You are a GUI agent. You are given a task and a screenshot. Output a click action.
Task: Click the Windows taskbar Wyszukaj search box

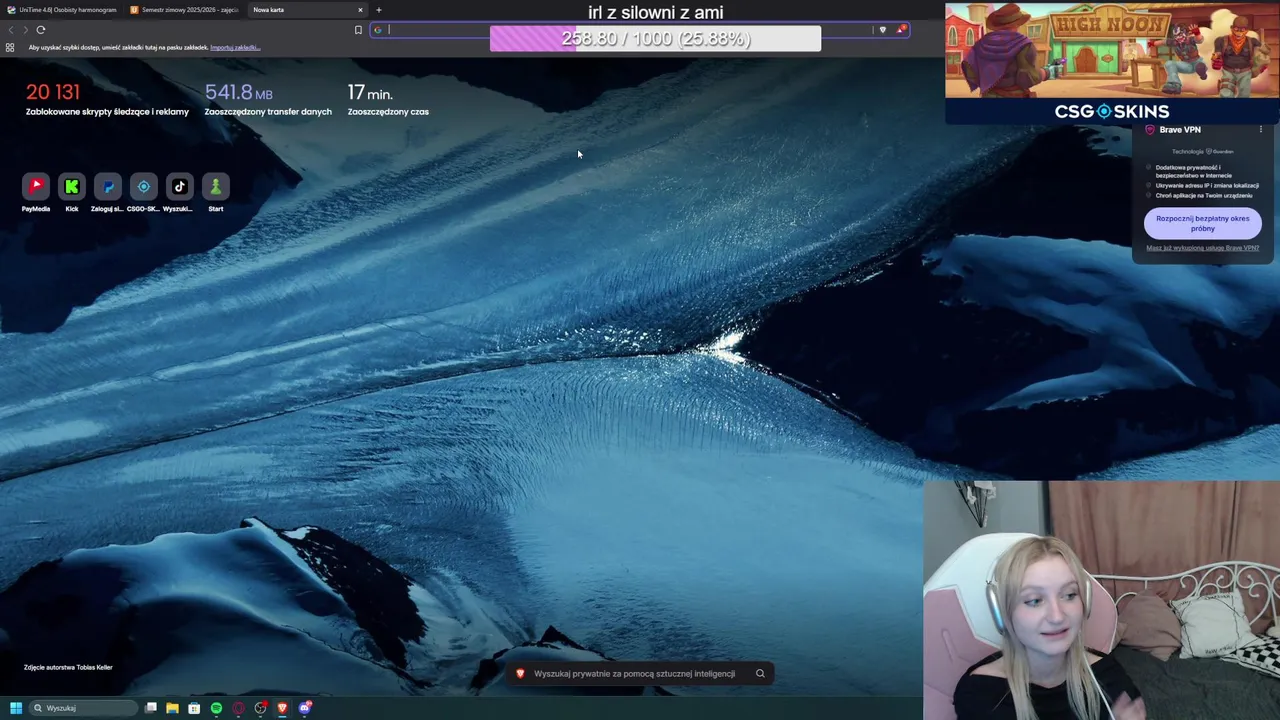pos(83,708)
